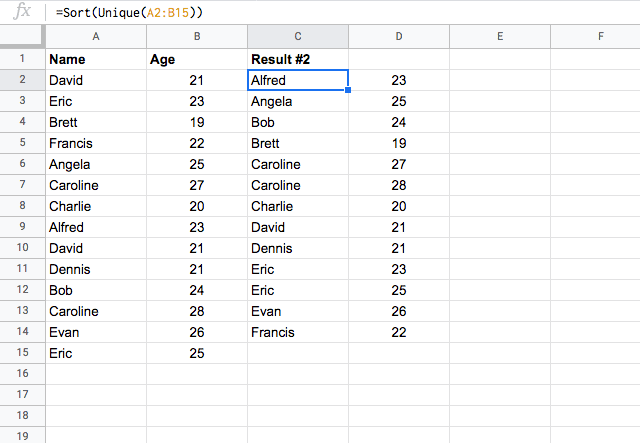640x443 pixels.
Task: Click cell C3 containing 'Angela'
Action: (298, 101)
